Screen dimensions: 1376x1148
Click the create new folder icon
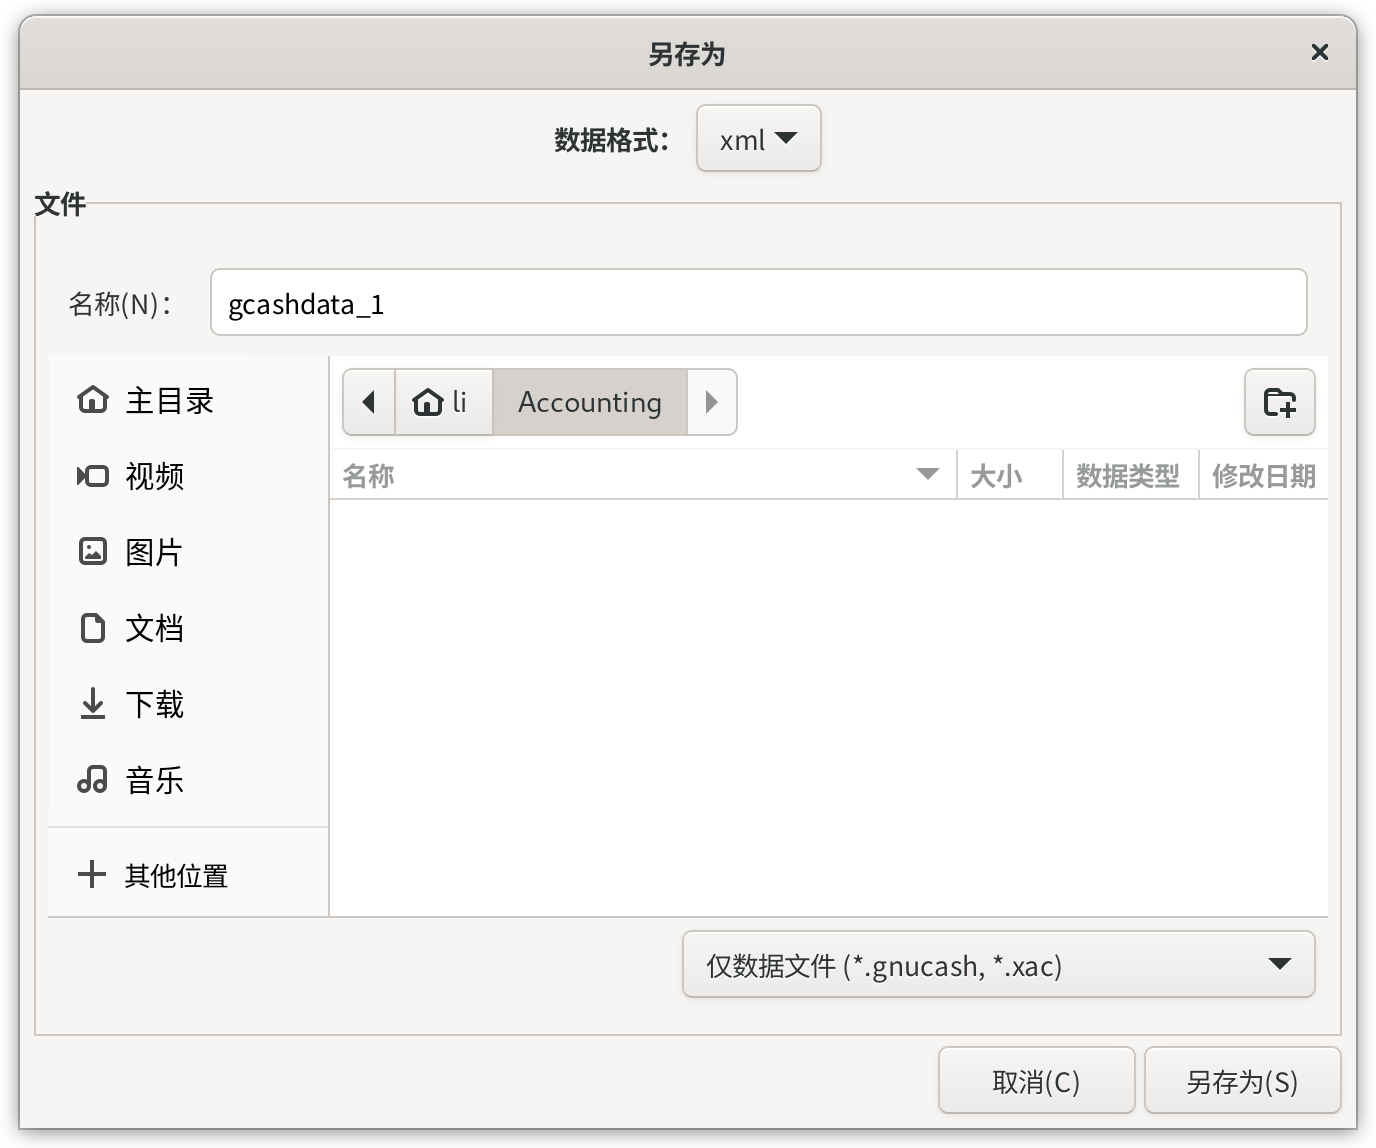tap(1280, 402)
